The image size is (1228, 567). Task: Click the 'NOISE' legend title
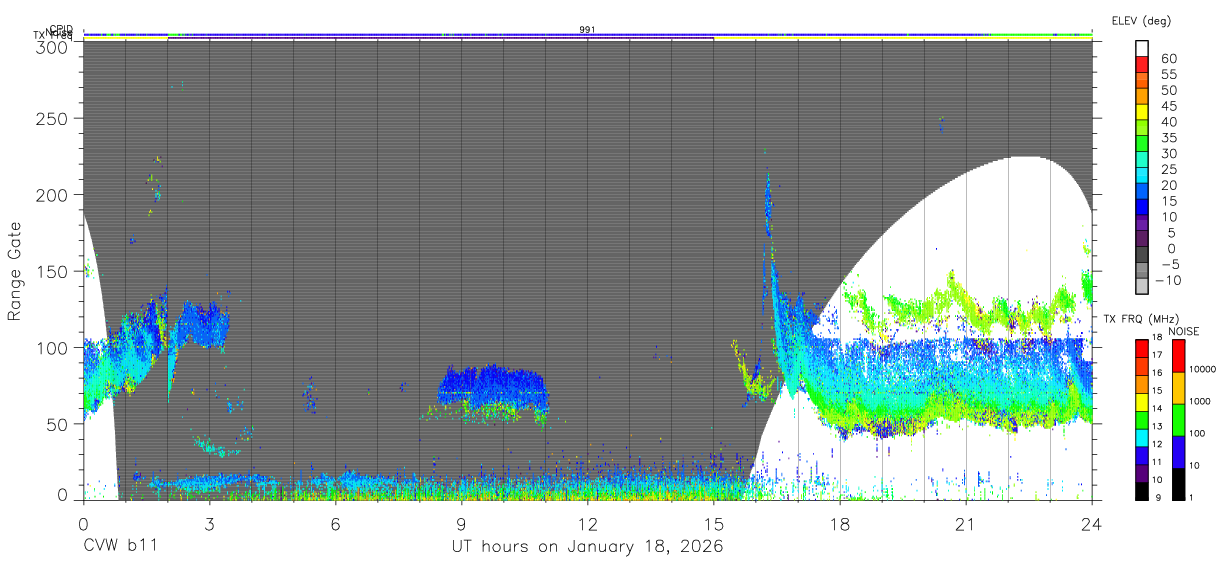click(x=1182, y=331)
